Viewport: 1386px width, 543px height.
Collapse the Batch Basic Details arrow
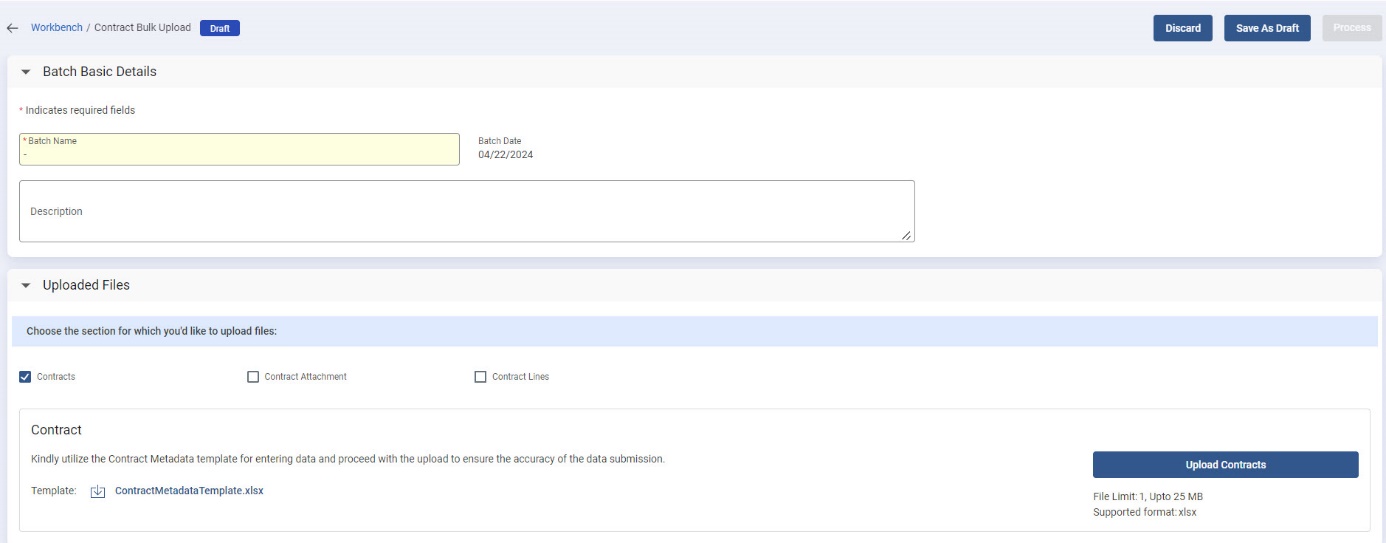[25, 72]
